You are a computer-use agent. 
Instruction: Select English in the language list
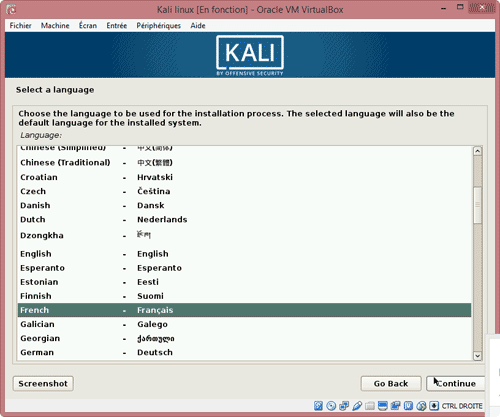[244, 254]
